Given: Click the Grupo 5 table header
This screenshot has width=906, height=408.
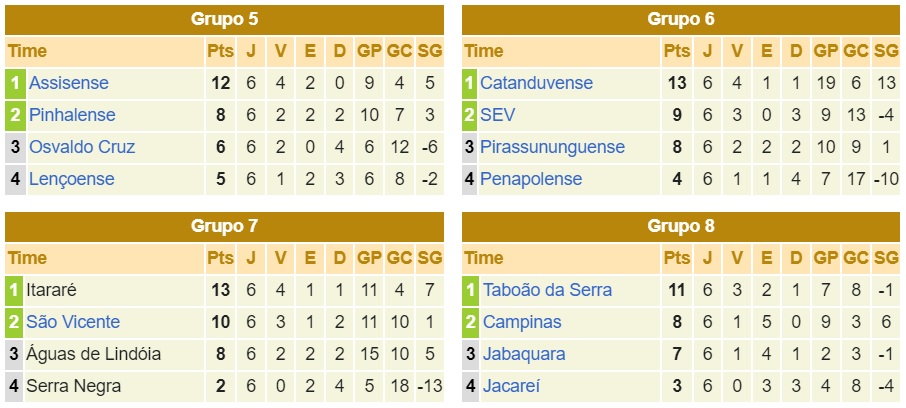Looking at the screenshot, I should coord(224,19).
